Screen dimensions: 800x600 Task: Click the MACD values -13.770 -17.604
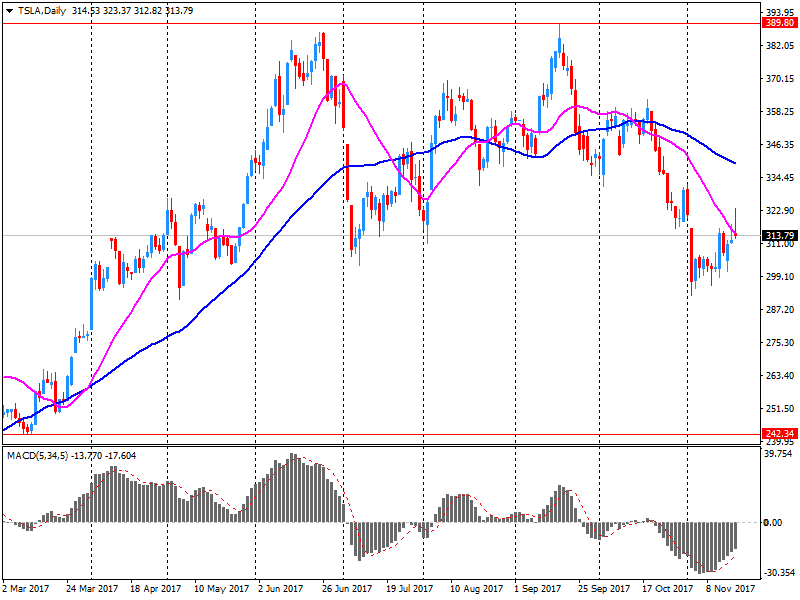pyautogui.click(x=103, y=456)
